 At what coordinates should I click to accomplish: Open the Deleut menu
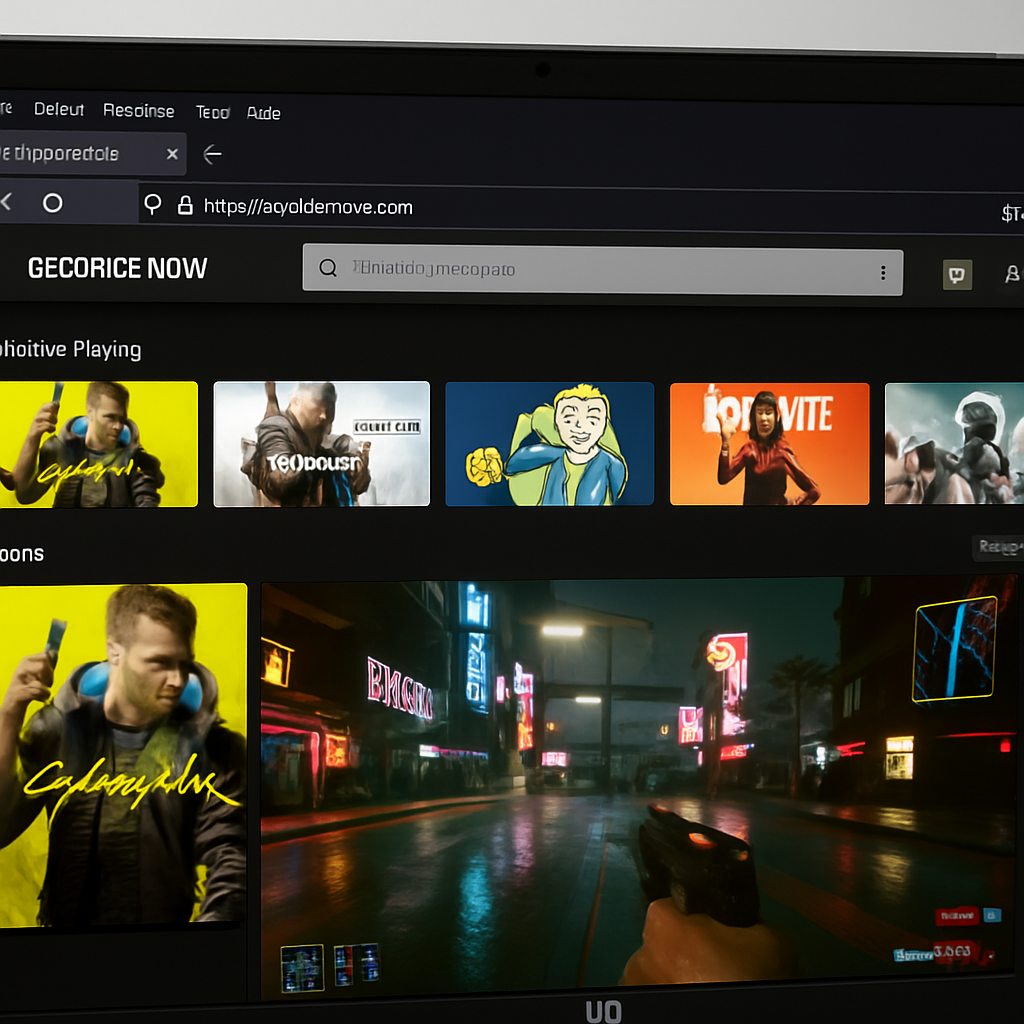coord(59,109)
